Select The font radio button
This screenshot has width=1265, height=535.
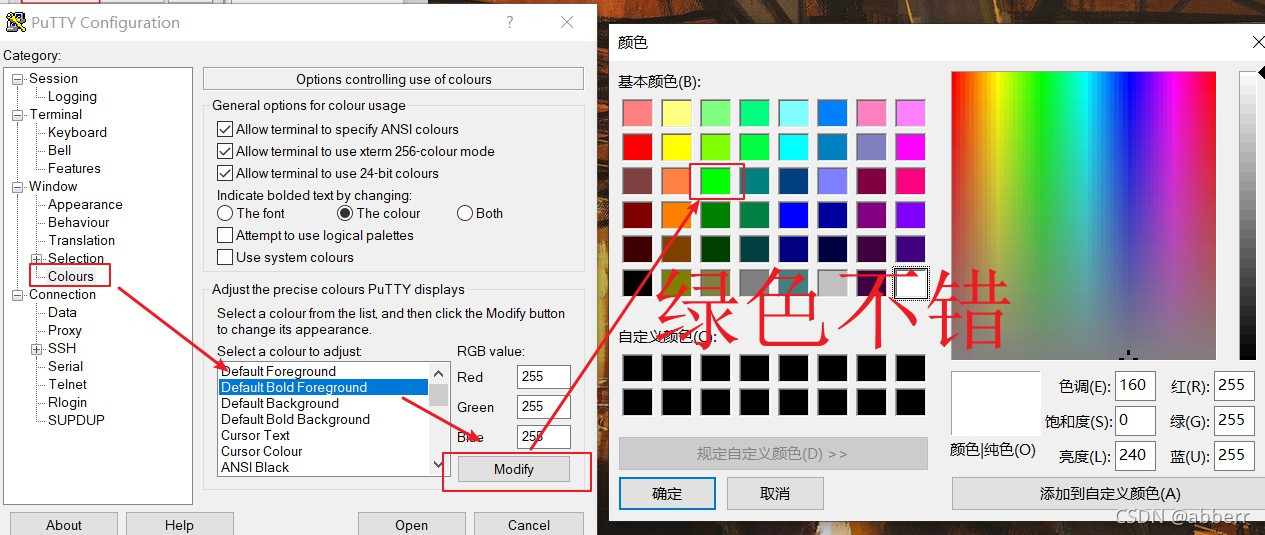[225, 214]
